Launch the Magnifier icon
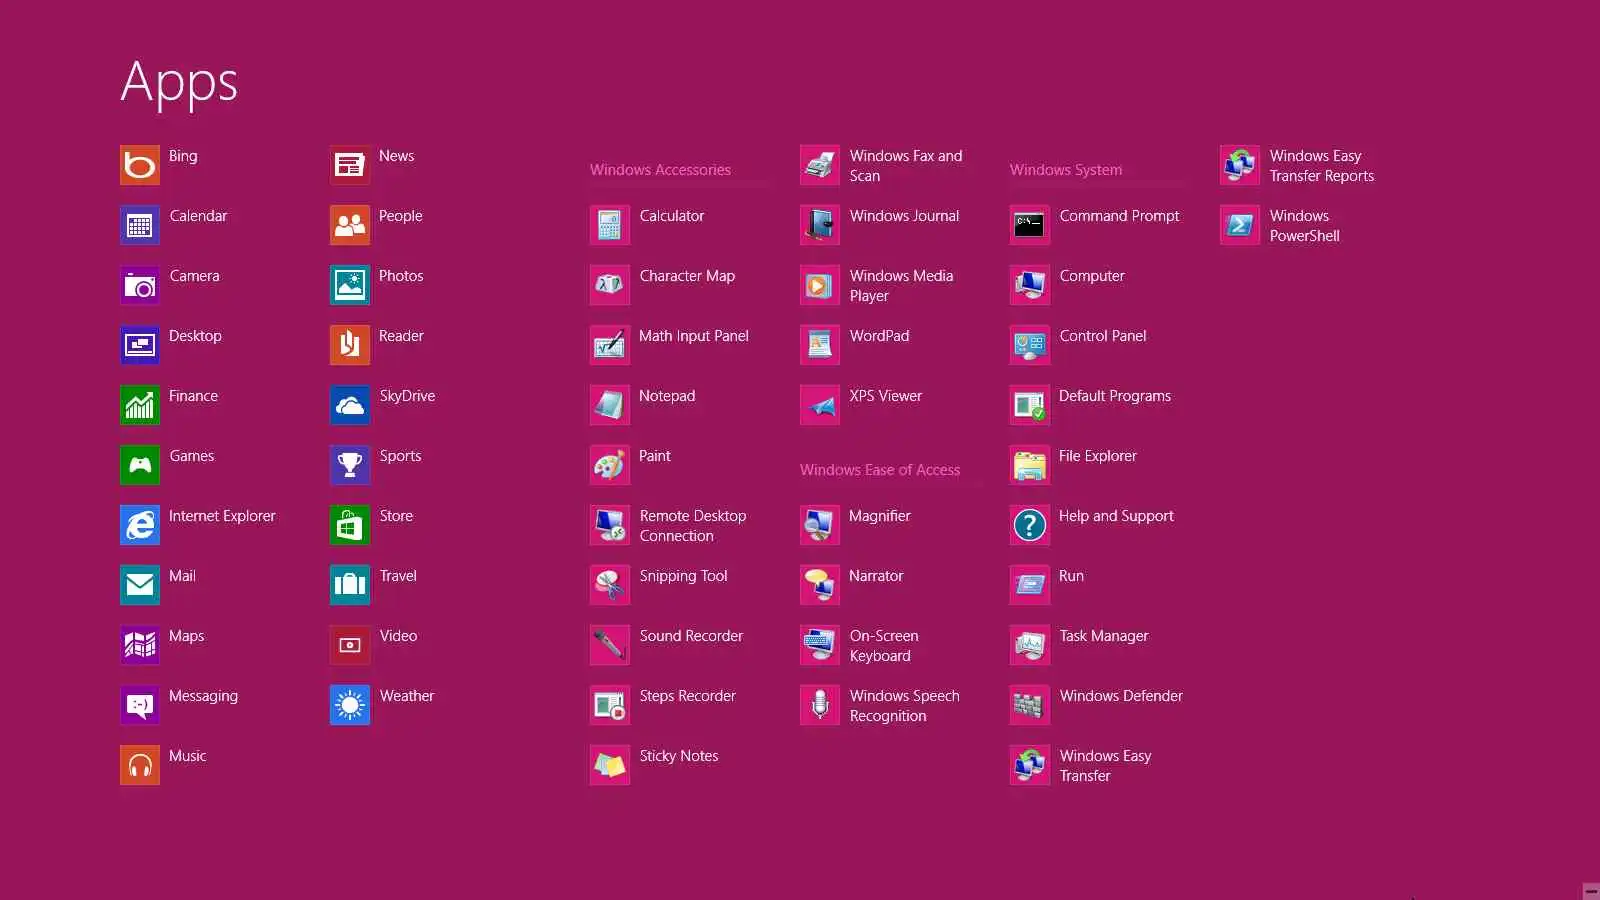 pyautogui.click(x=820, y=525)
